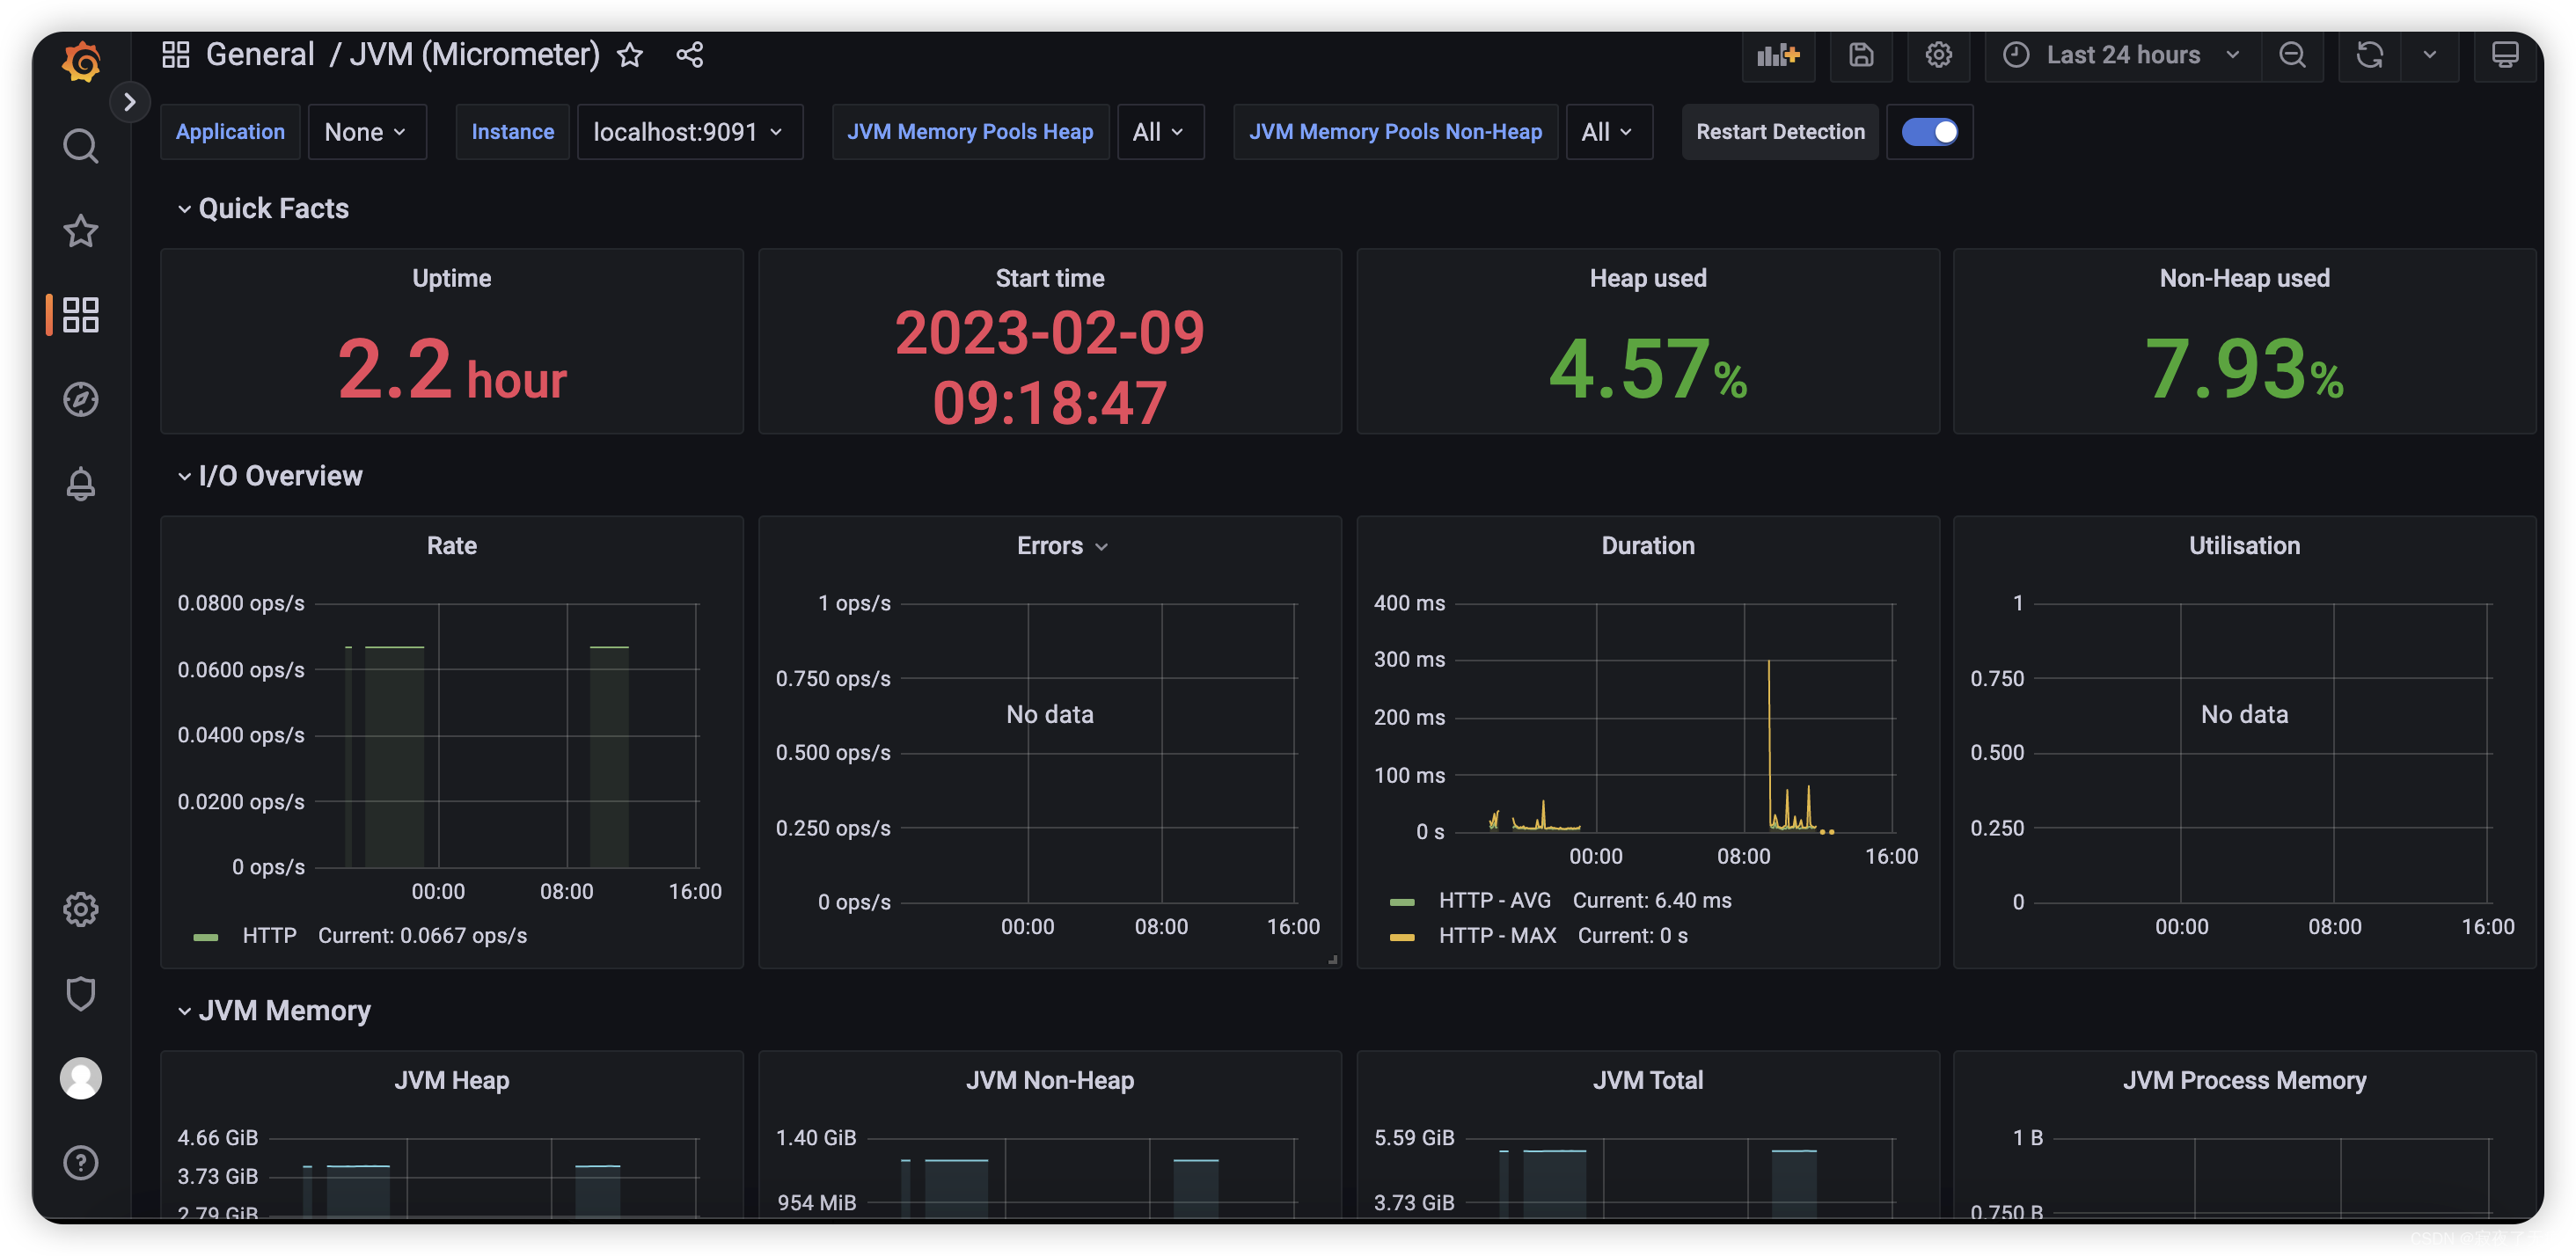
Task: Click the Errors panel resize handle corner
Action: coord(1332,960)
